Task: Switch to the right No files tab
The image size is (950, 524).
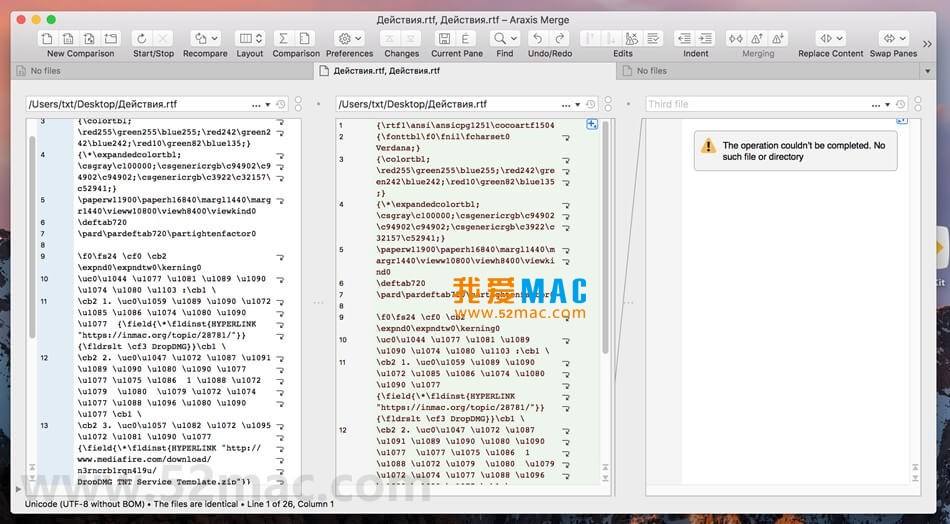Action: tap(768, 71)
